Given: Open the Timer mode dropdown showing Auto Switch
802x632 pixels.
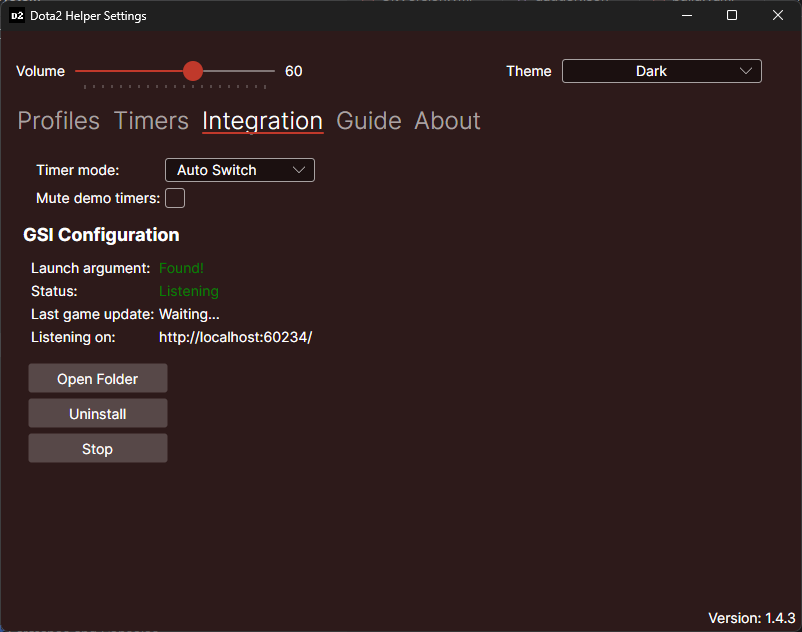Looking at the screenshot, I should pos(239,170).
